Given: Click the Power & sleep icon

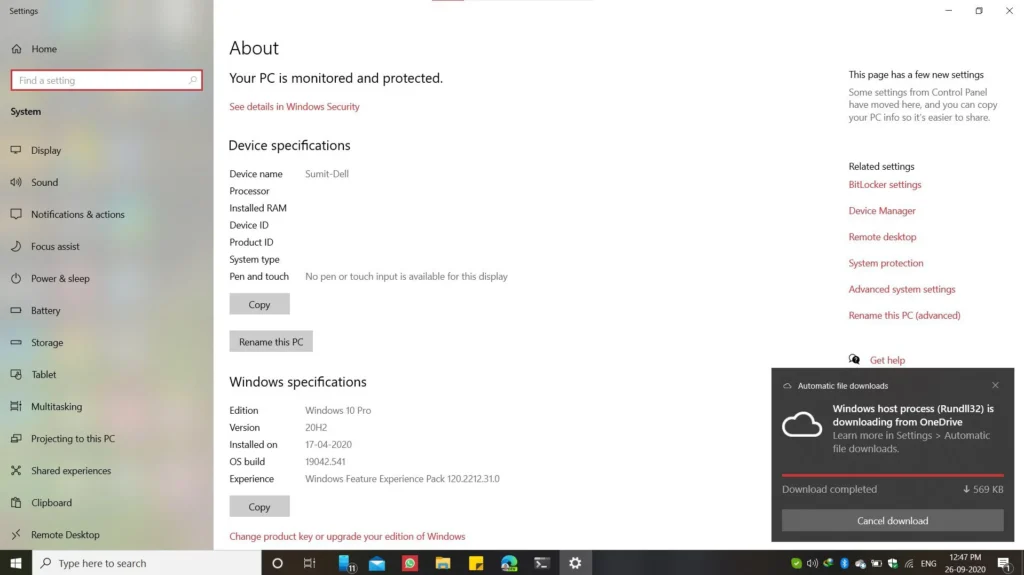Looking at the screenshot, I should click(x=16, y=278).
